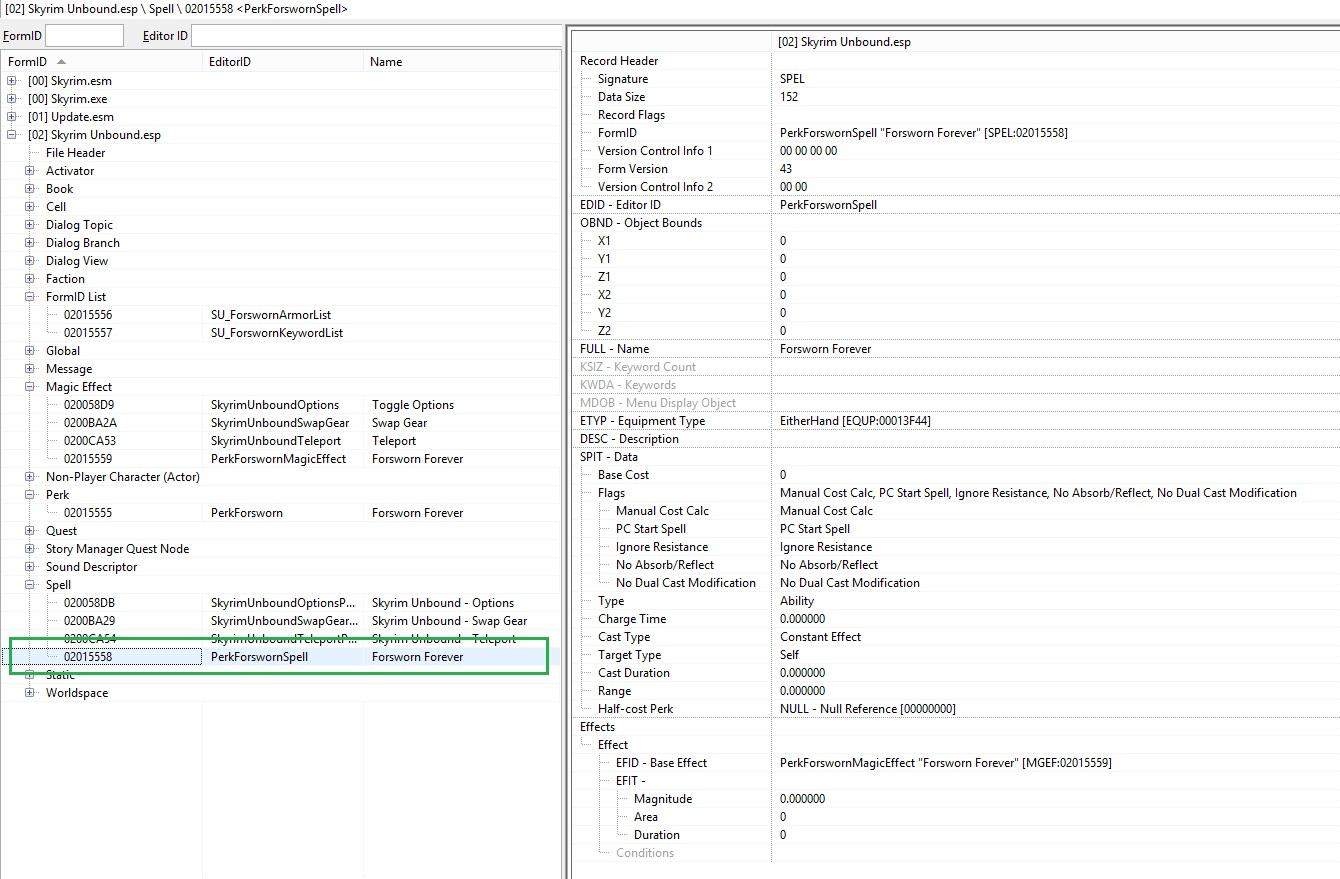Open the PerkForswornMagicEffect record in tree
Screen dimensions: 1340x879
[x=280, y=459]
